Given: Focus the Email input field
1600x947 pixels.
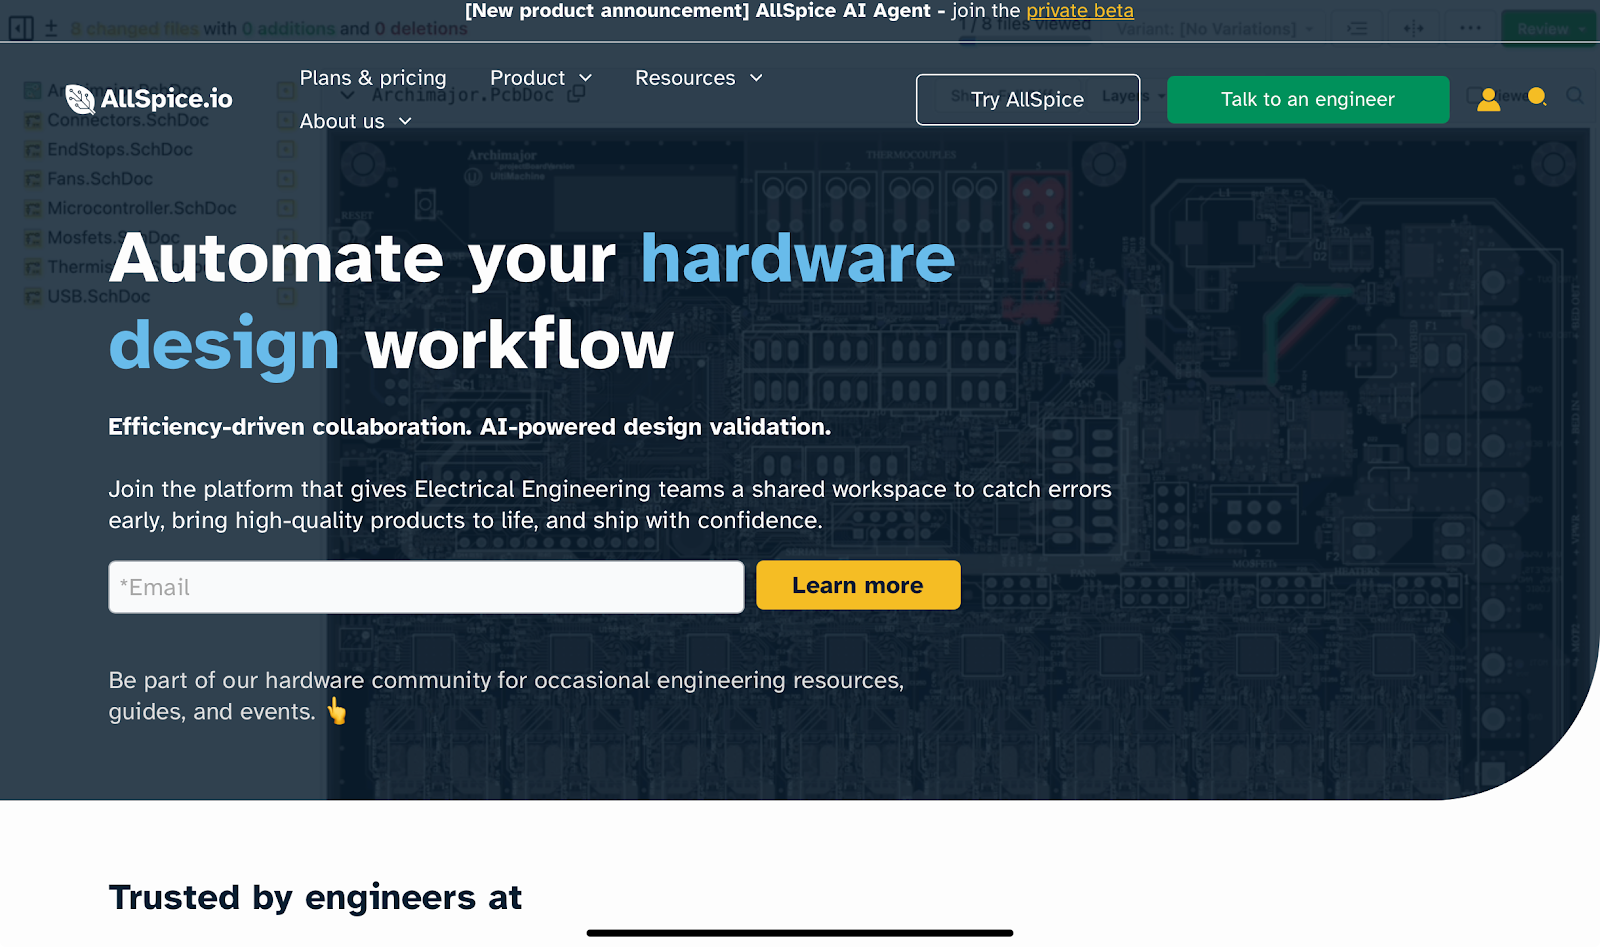Looking at the screenshot, I should tap(426, 587).
